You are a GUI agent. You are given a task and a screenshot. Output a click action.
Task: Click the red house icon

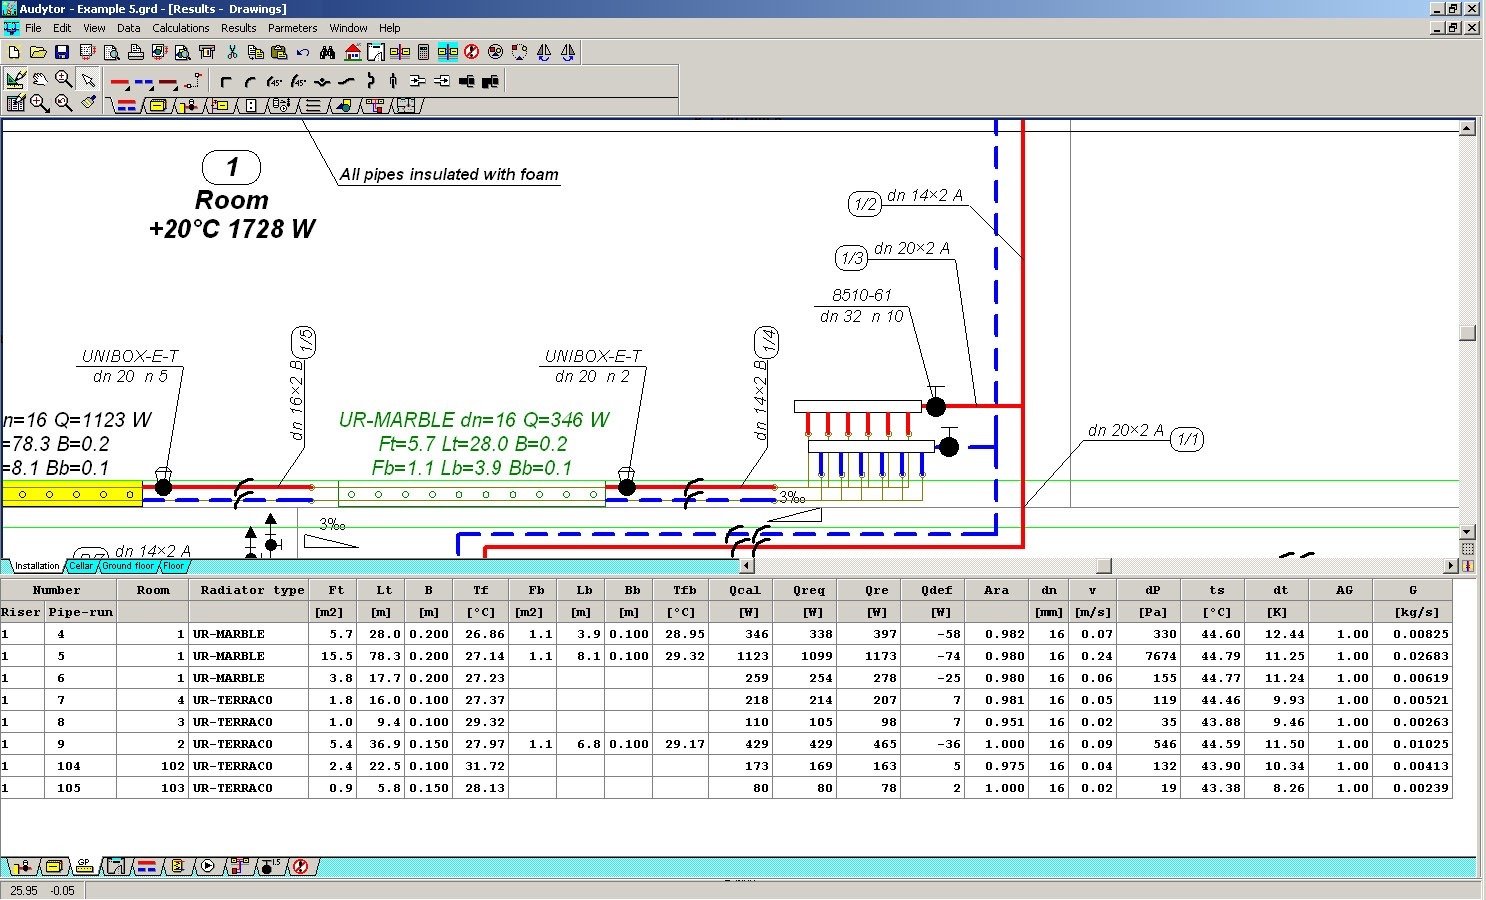coord(353,52)
